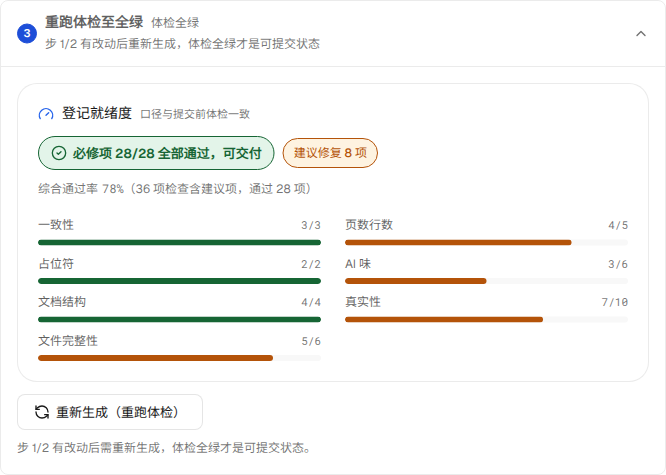Click the 综合通过率 78% summary line
Image resolution: width=666 pixels, height=475 pixels.
[x=175, y=189]
